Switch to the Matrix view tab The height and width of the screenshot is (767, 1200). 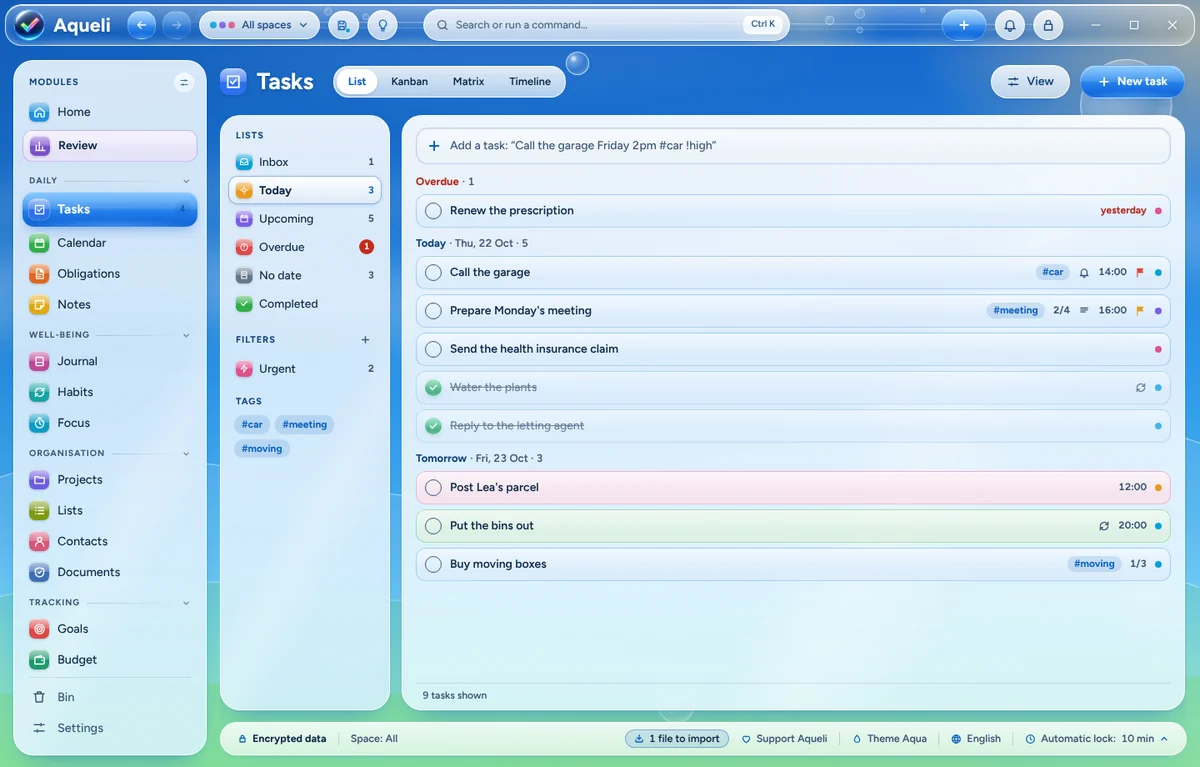[468, 82]
